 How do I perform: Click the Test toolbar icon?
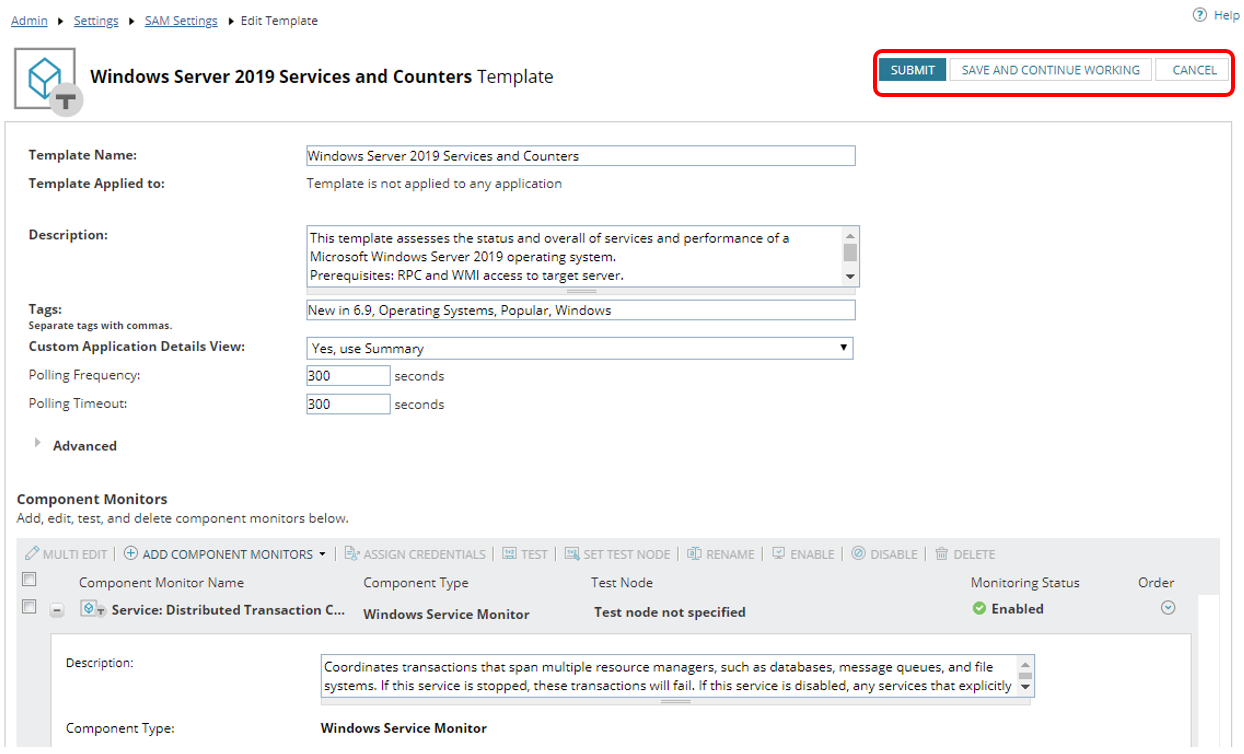(509, 553)
